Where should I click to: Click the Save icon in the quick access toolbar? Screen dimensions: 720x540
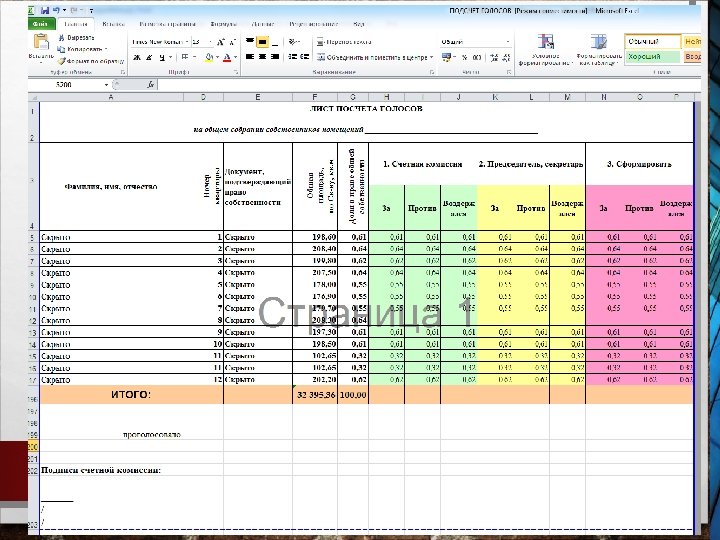[45, 10]
